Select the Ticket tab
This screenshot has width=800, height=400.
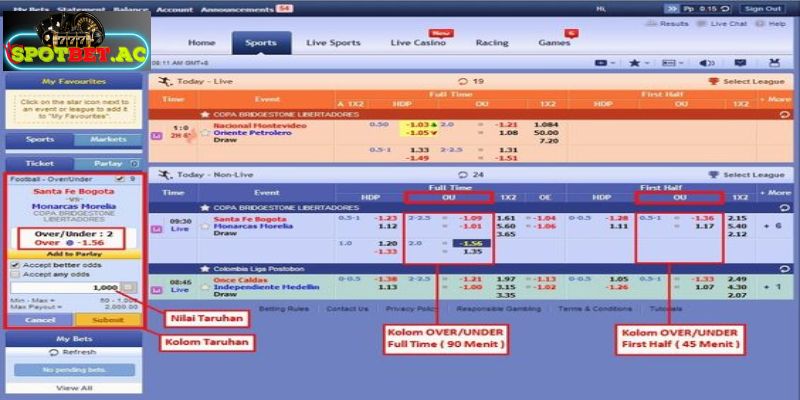pos(40,164)
